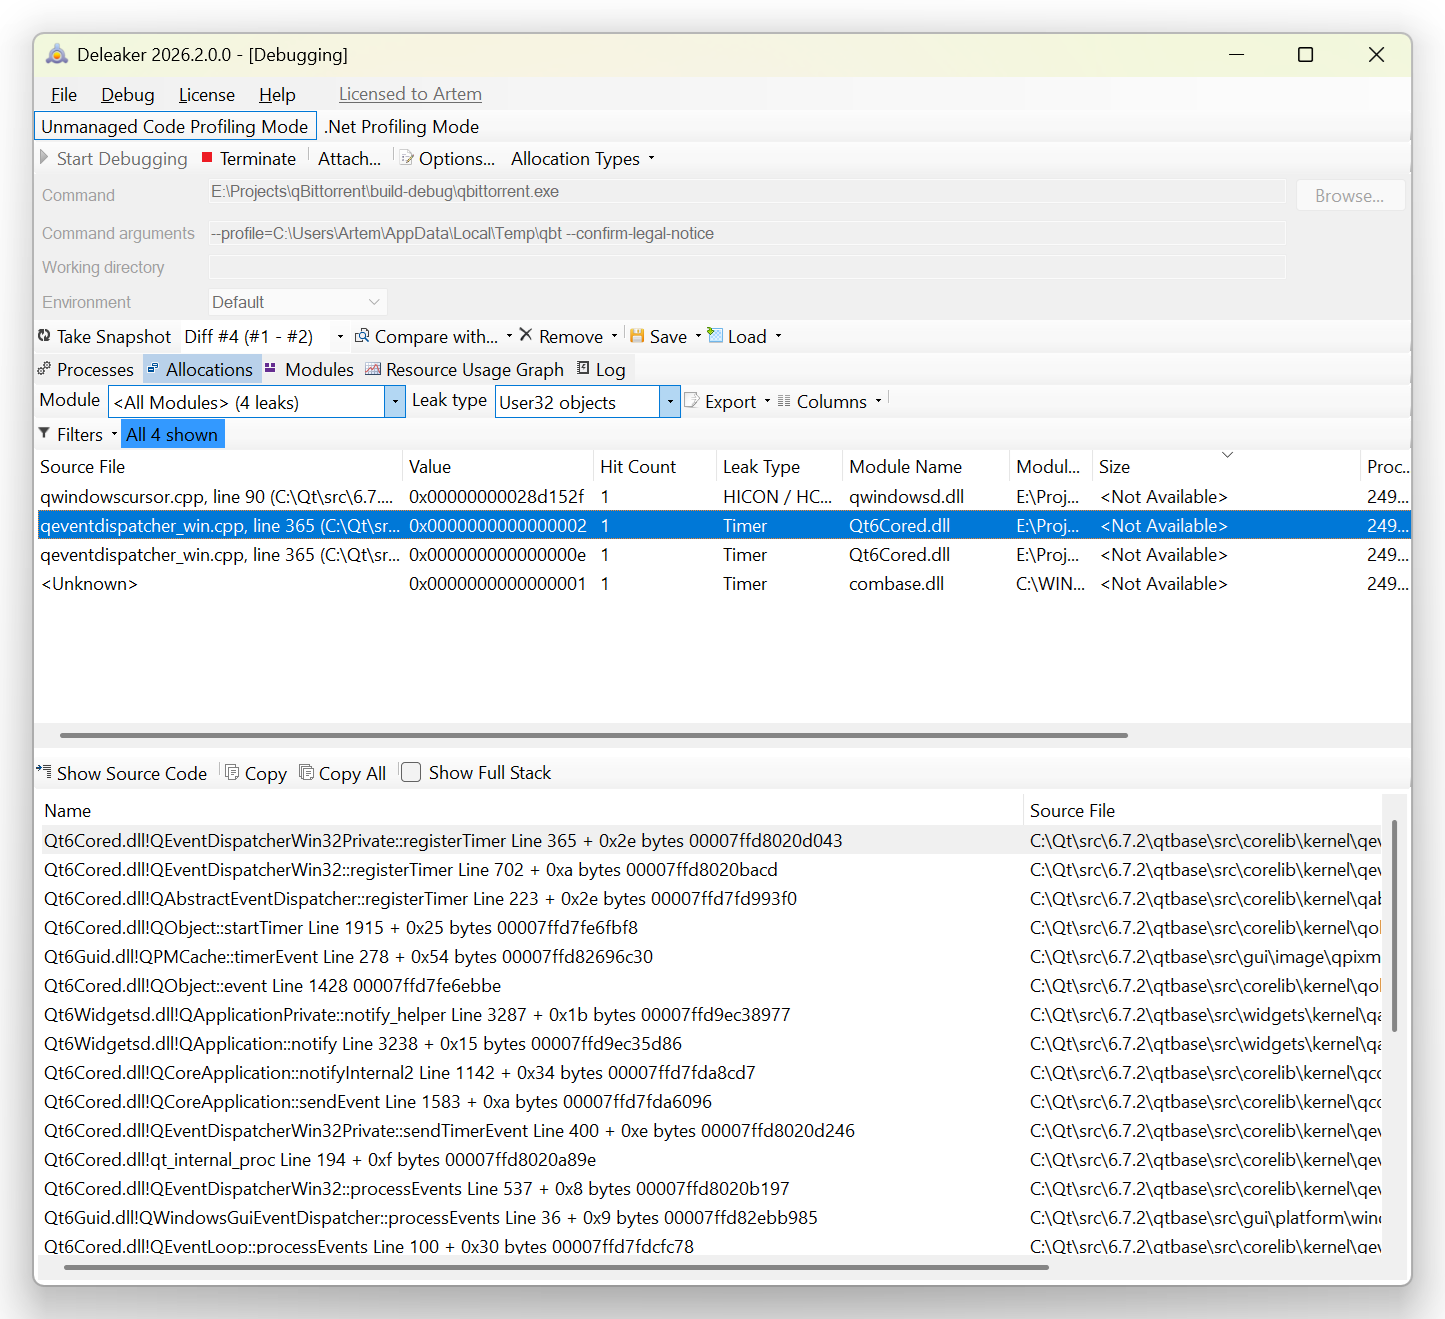
Task: Click the Browse... button
Action: pyautogui.click(x=1350, y=196)
